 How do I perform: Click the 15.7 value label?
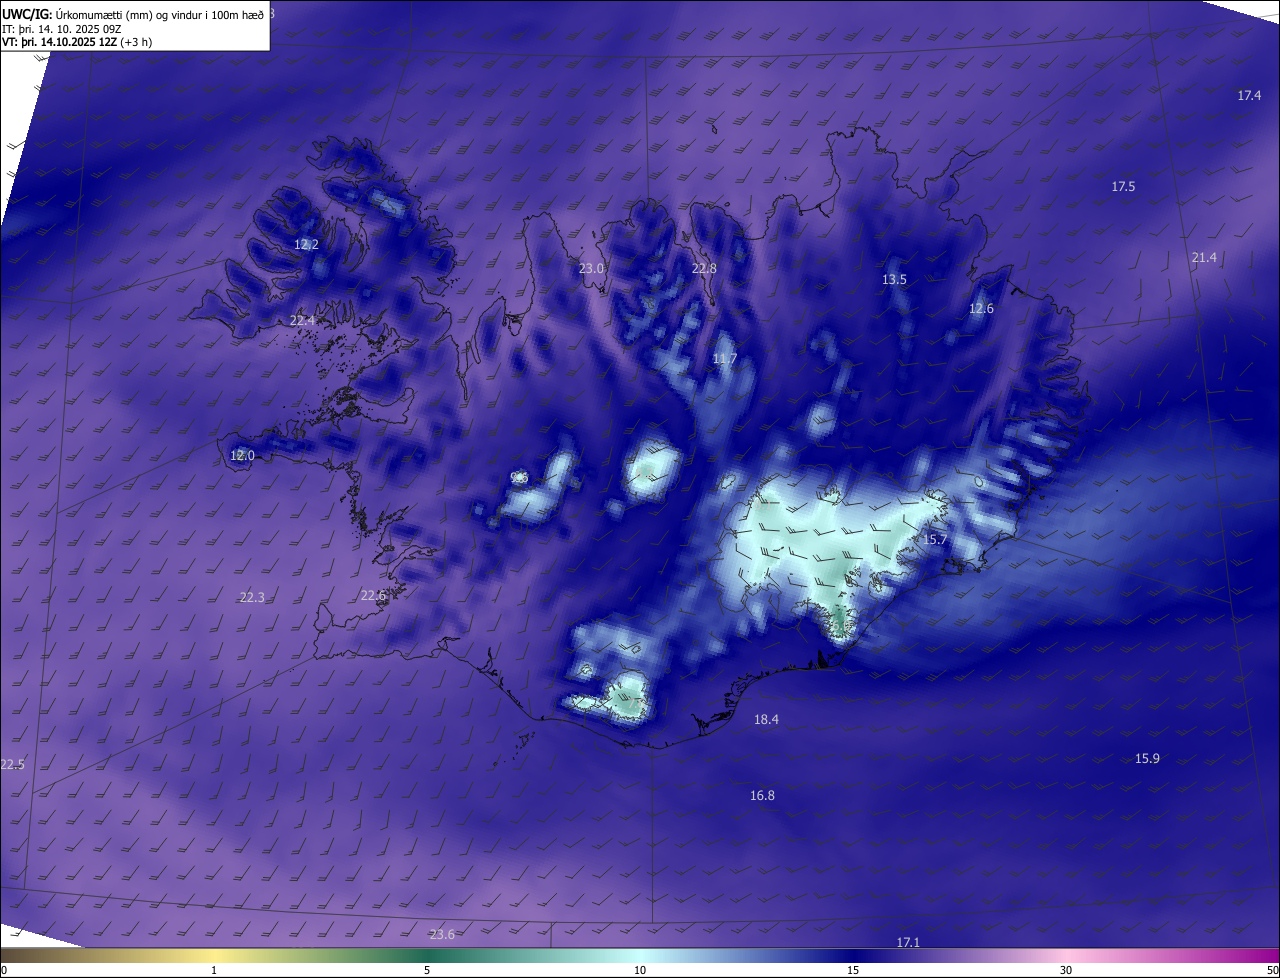point(934,540)
